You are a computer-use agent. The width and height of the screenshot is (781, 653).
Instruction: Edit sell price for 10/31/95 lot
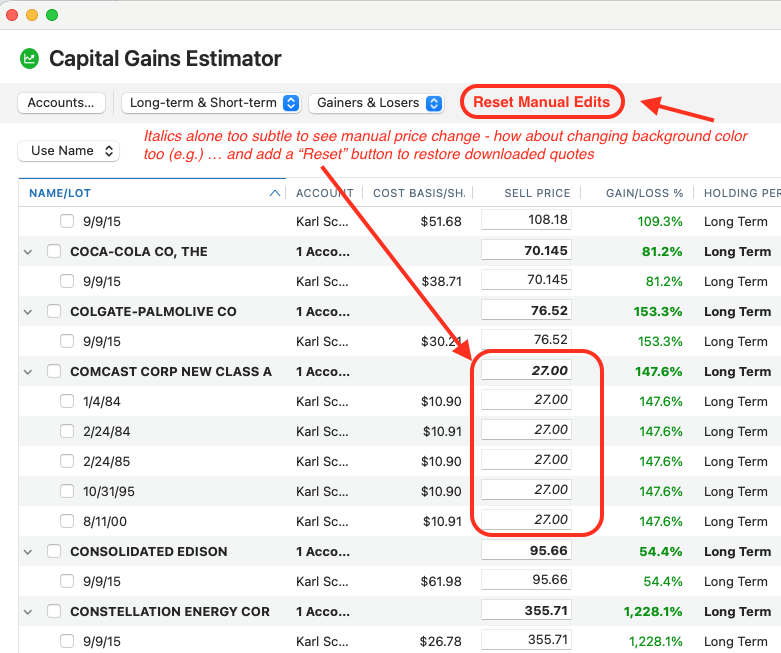[526, 490]
